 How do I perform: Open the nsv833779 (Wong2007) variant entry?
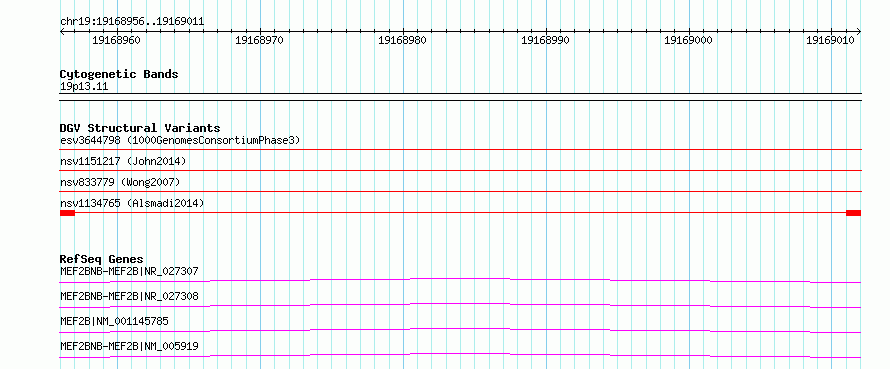pyautogui.click(x=120, y=182)
